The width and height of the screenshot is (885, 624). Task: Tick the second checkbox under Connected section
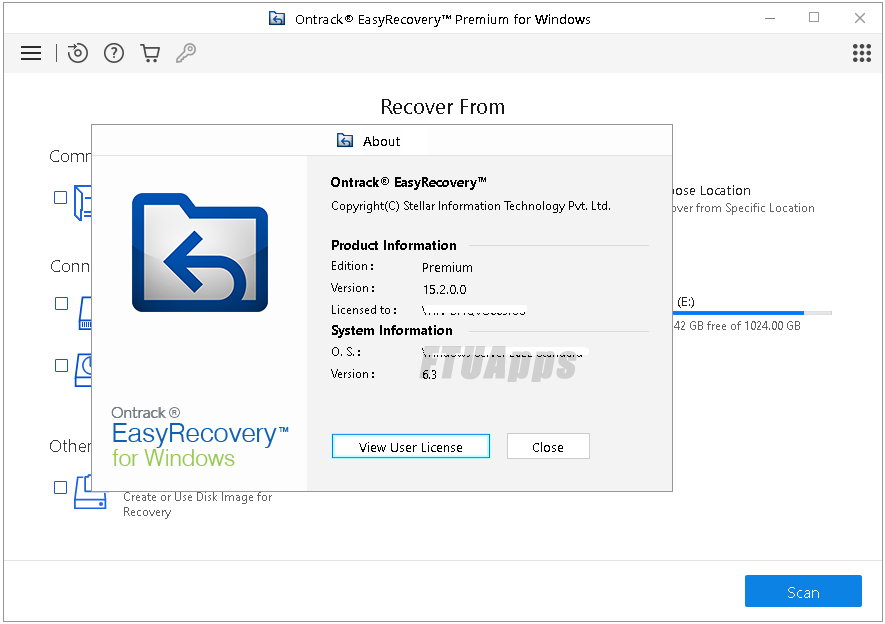click(x=61, y=366)
